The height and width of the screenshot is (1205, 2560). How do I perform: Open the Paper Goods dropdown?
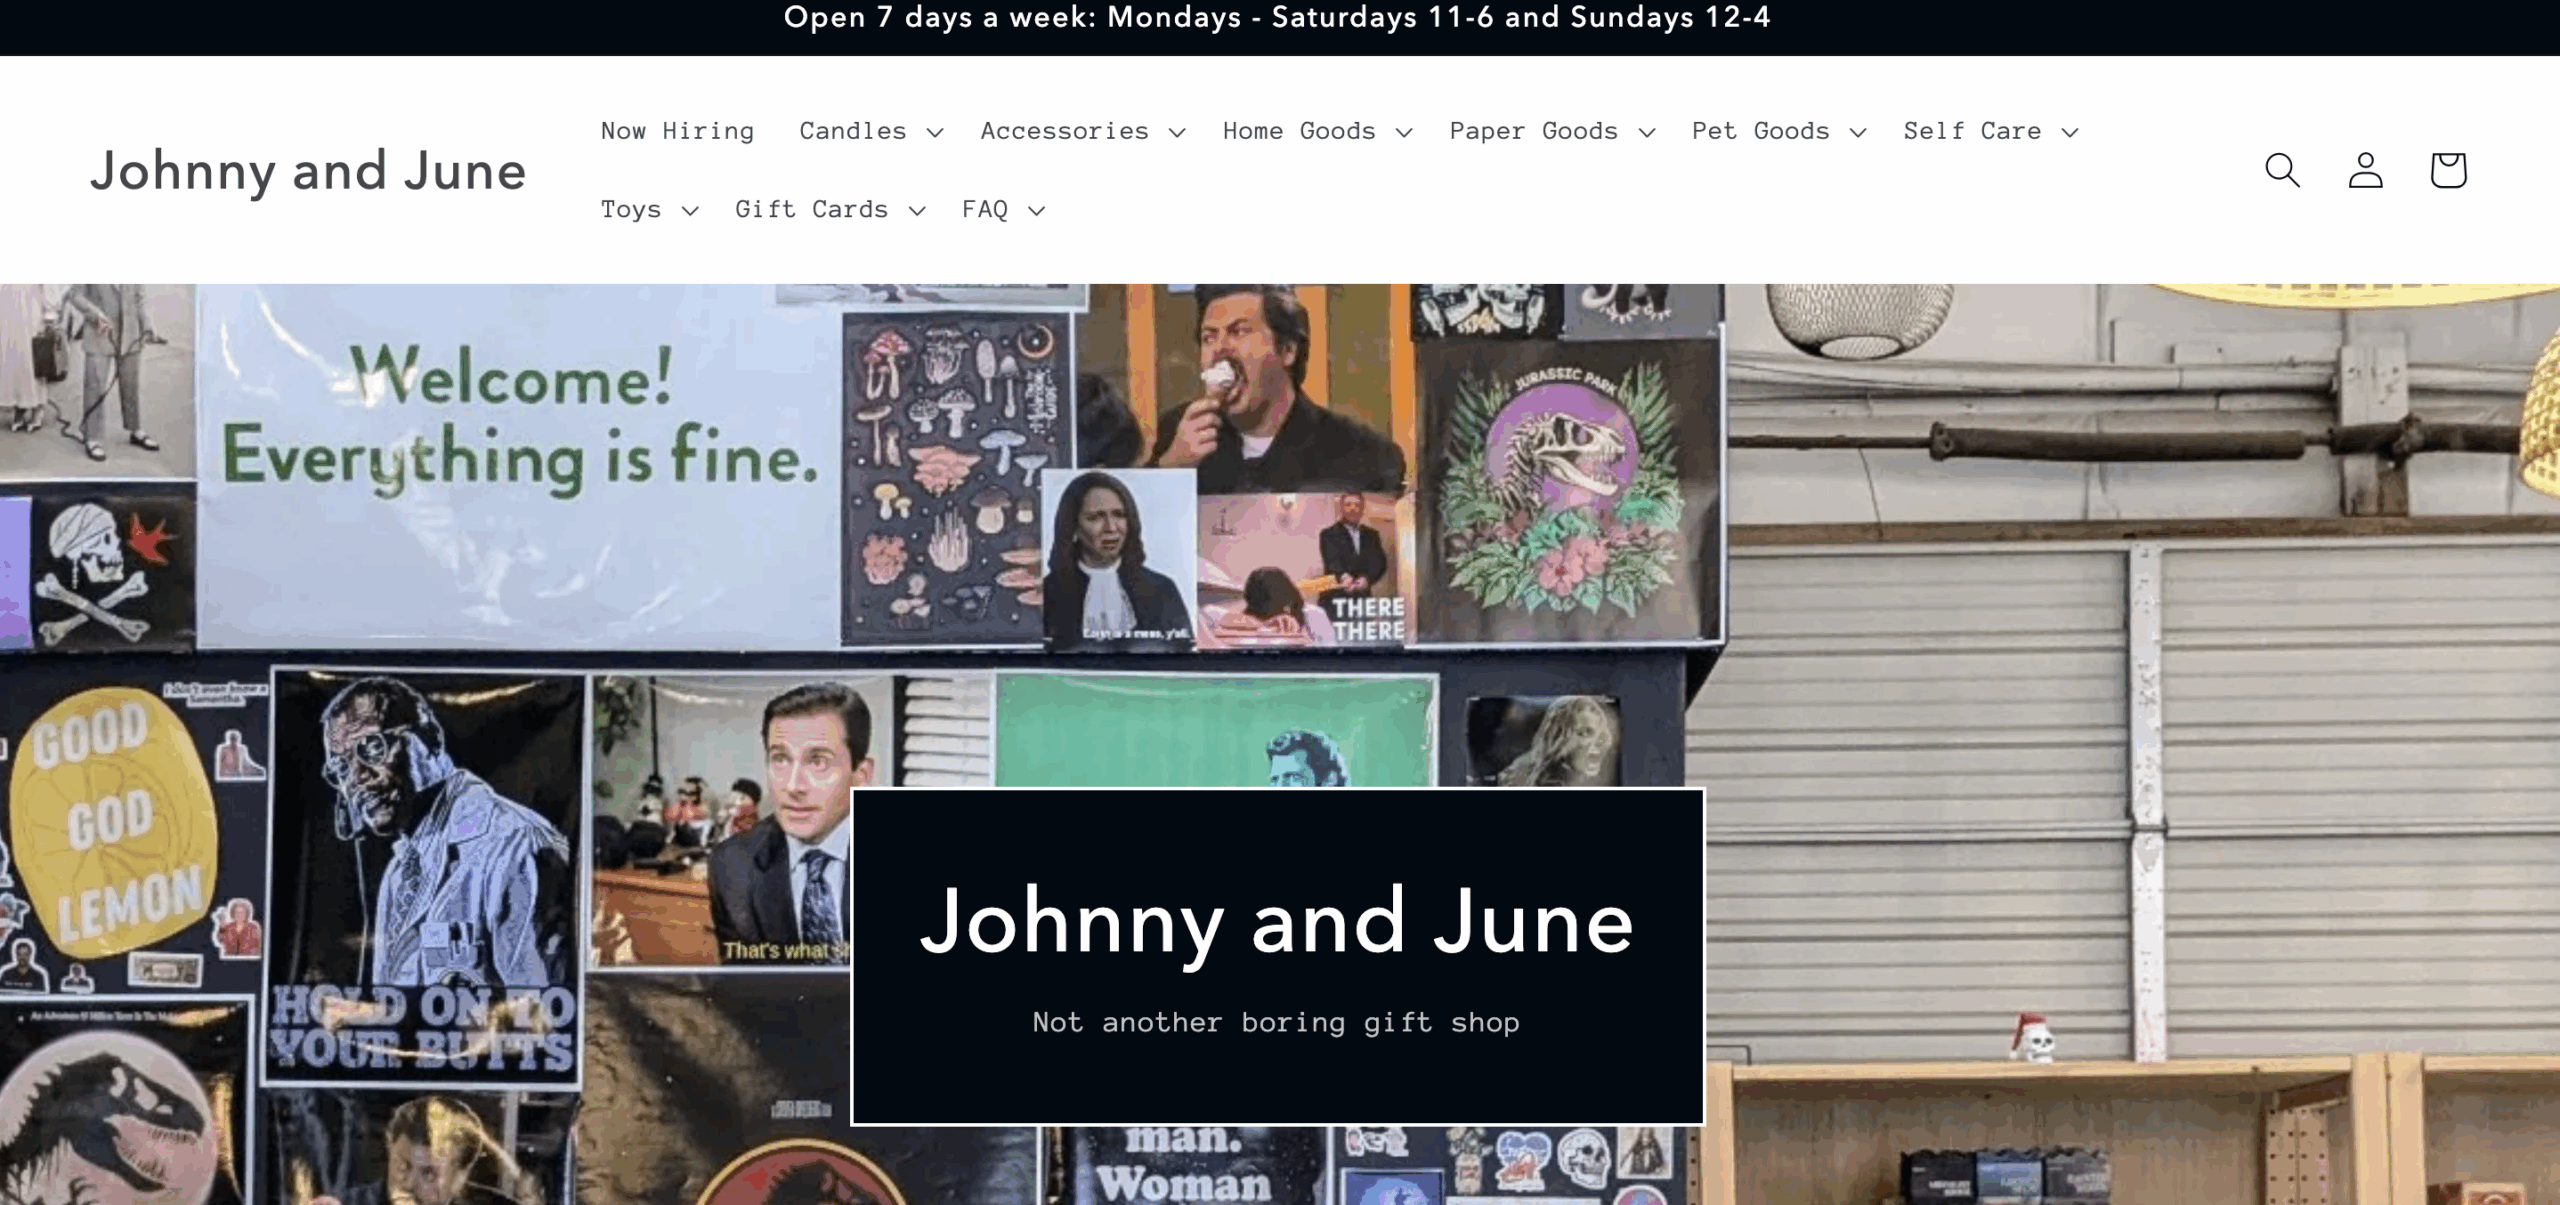1648,131
